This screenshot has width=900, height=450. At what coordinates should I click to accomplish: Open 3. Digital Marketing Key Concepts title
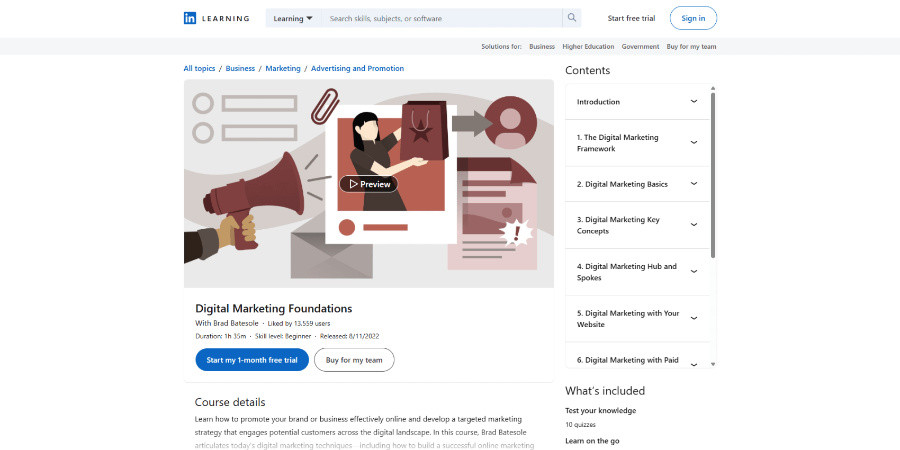coord(618,225)
